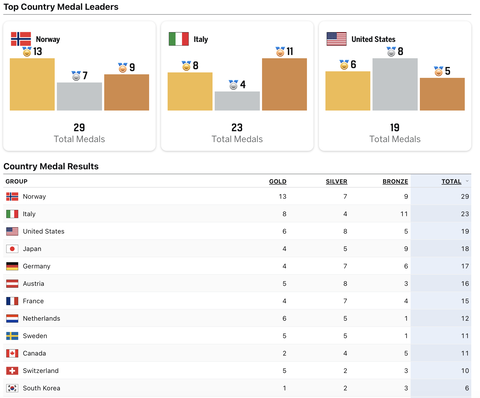The width and height of the screenshot is (480, 398).
Task: Click the Top Country Medal Leaders heading
Action: [x=61, y=7]
